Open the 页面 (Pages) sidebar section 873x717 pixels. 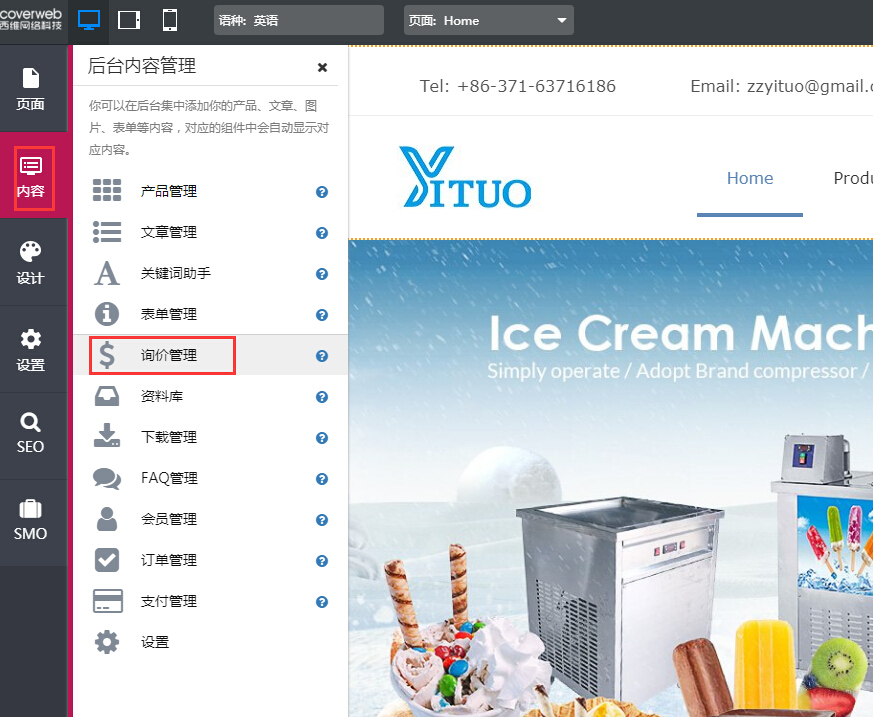coord(31,89)
